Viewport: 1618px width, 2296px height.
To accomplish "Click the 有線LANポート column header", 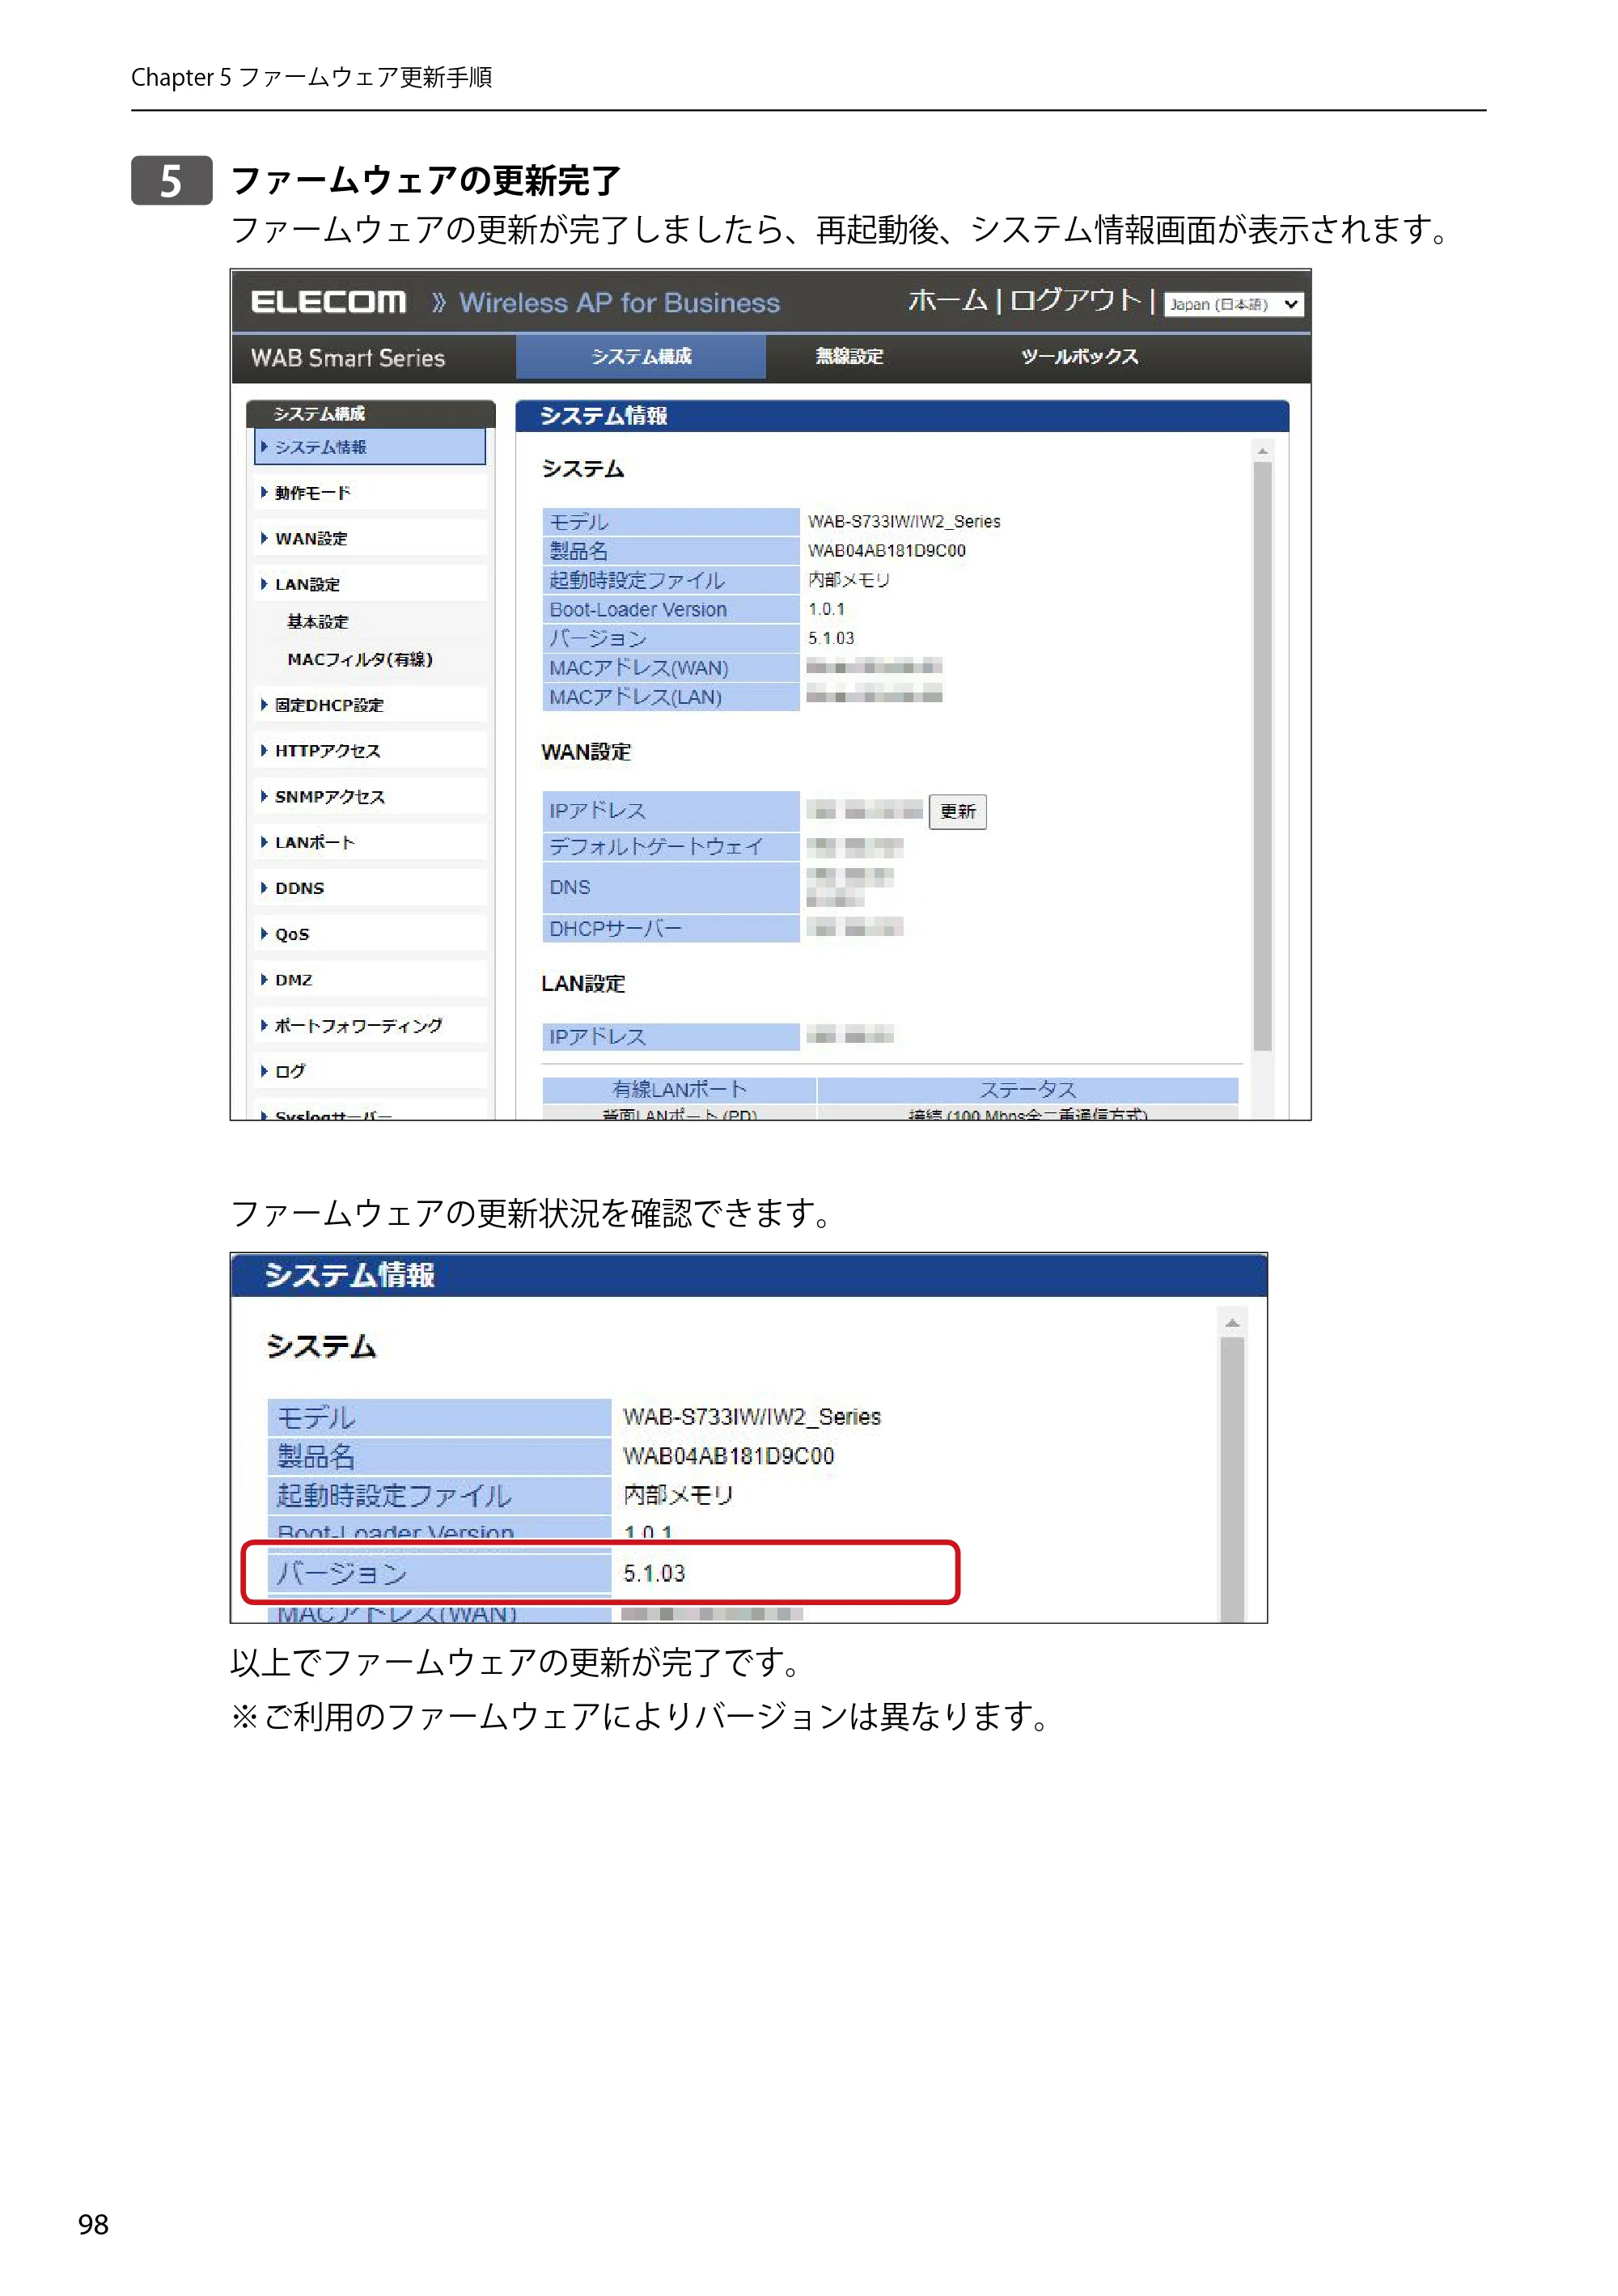I will 680,1089.
